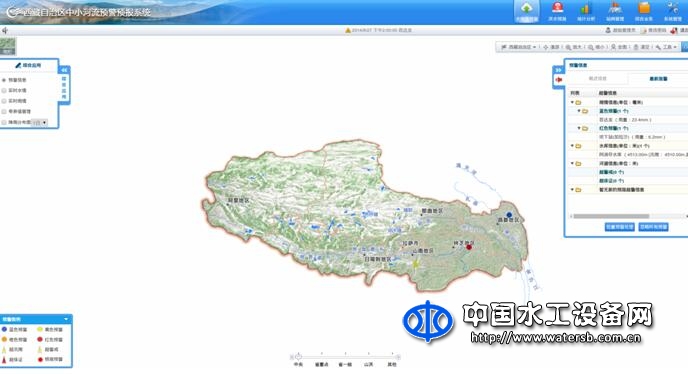688x374 pixels.
Task: Select the 23.4mm rainfall warning row
Action: click(628, 120)
